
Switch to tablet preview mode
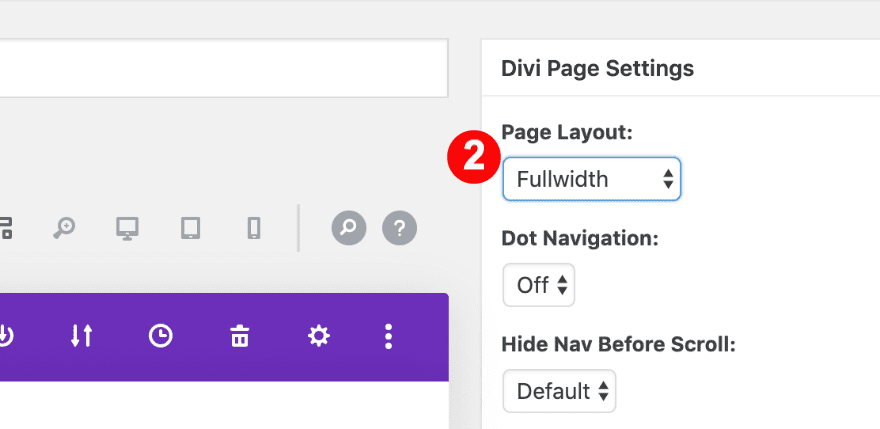click(x=190, y=229)
